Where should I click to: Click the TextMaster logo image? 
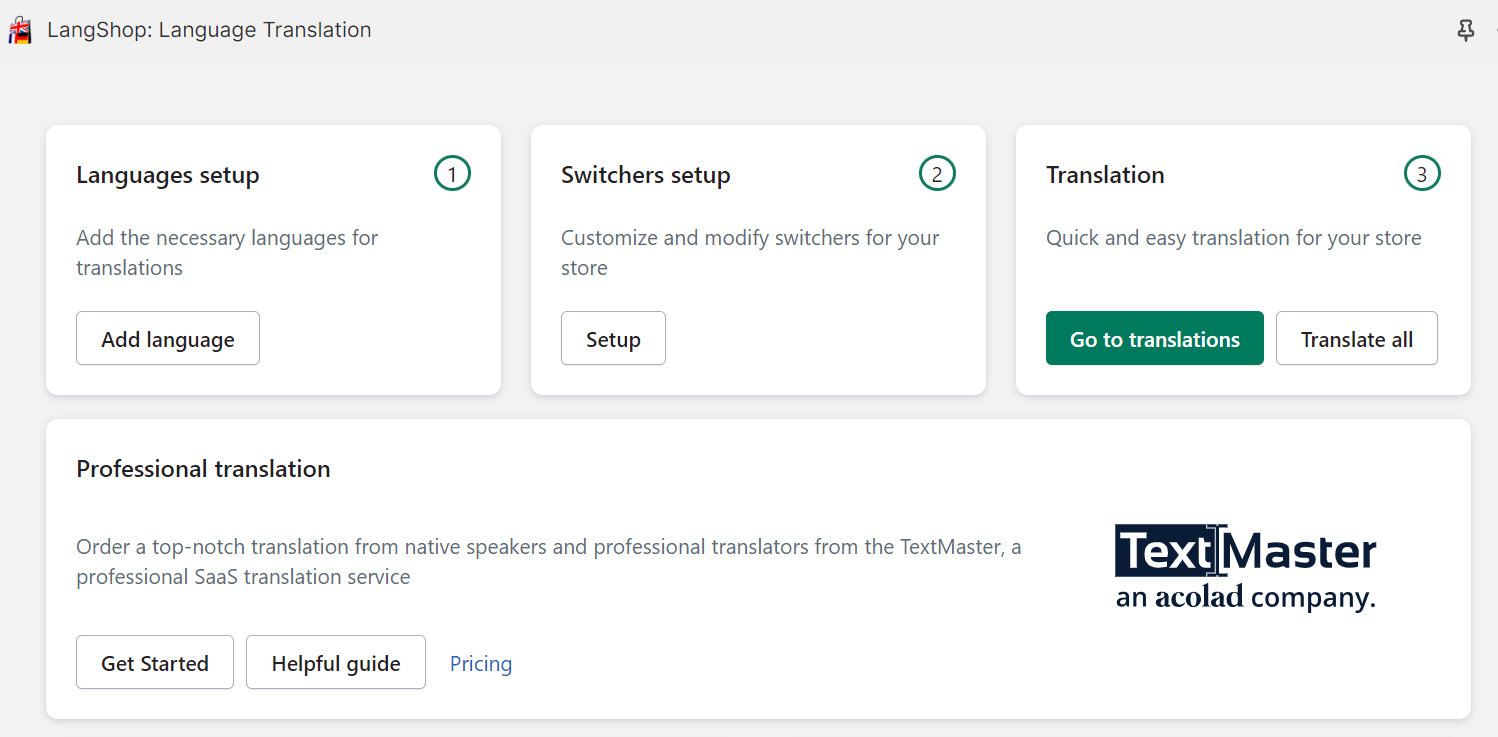[x=1246, y=567]
